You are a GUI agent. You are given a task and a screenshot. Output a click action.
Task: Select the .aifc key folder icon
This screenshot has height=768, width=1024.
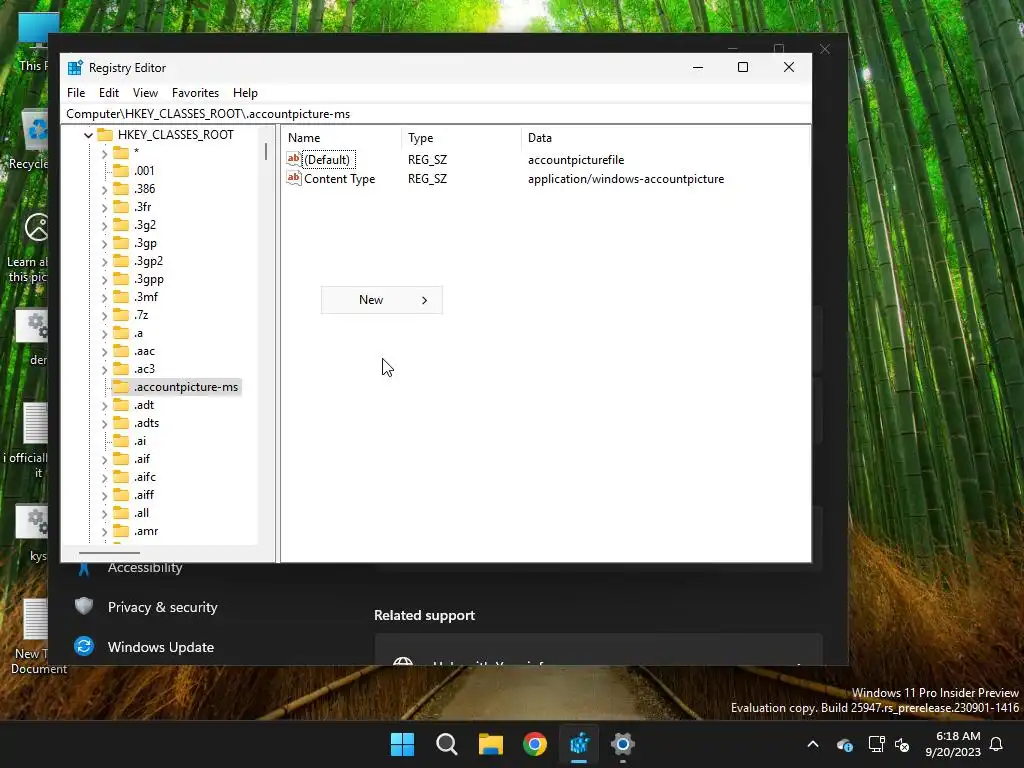(x=121, y=477)
